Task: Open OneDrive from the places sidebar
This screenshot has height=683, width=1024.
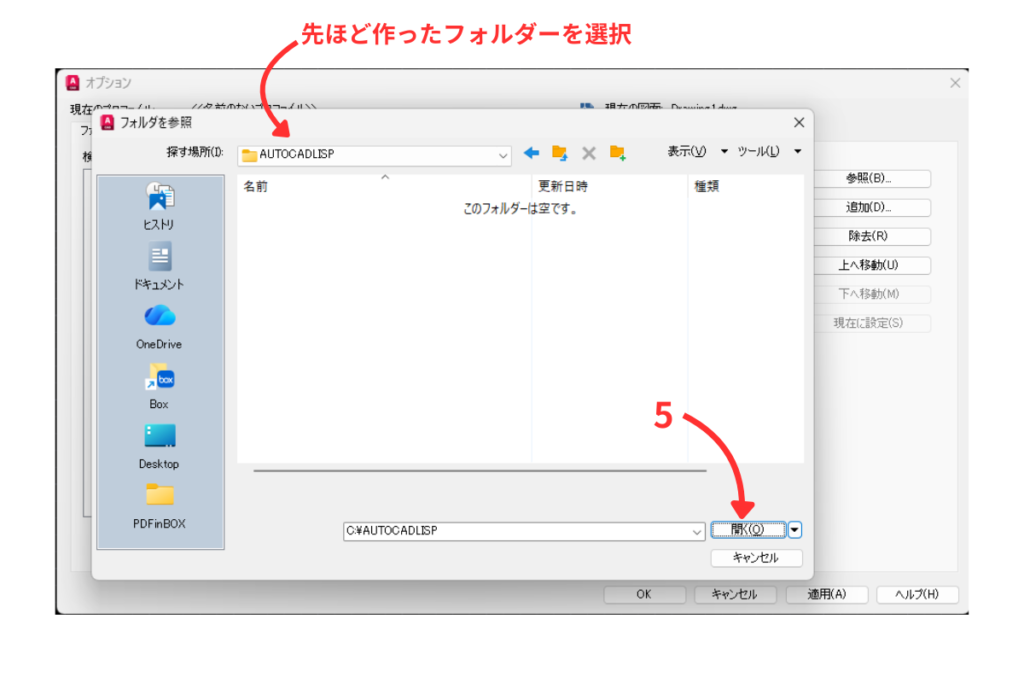Action: (x=159, y=326)
